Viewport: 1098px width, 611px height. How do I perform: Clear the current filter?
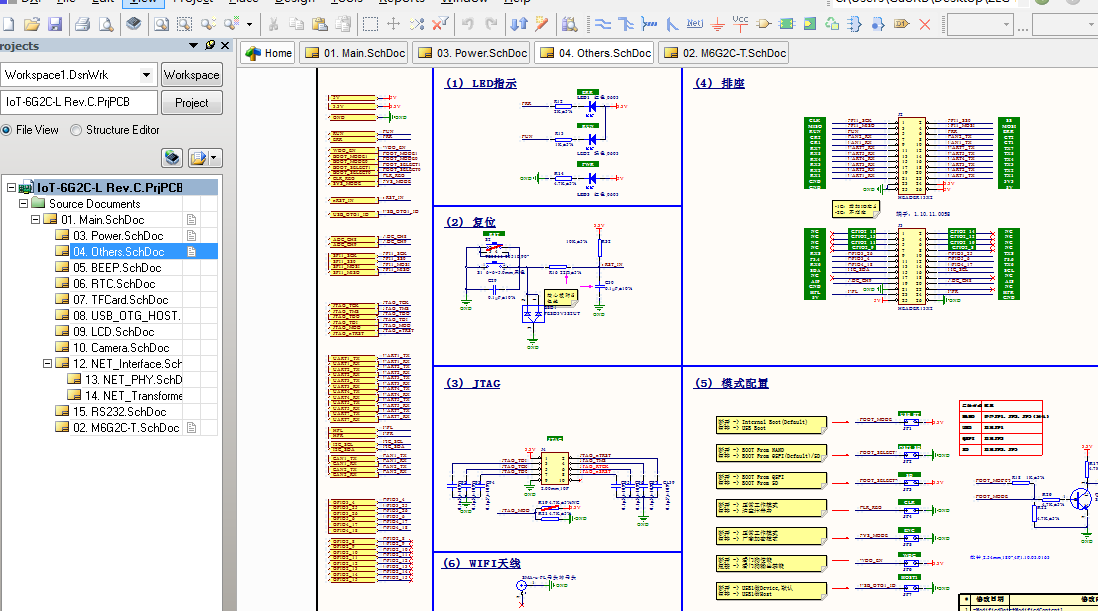click(440, 24)
